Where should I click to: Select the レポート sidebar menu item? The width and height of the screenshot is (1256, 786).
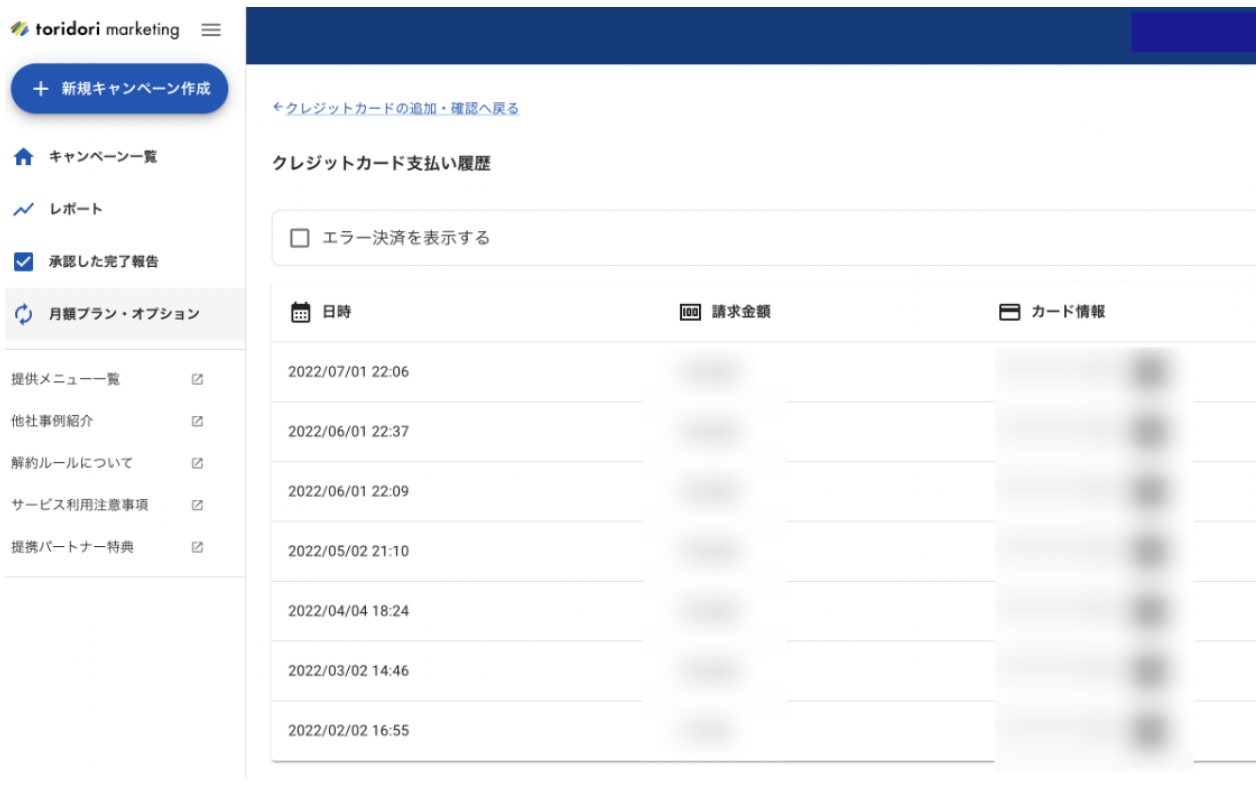(75, 209)
